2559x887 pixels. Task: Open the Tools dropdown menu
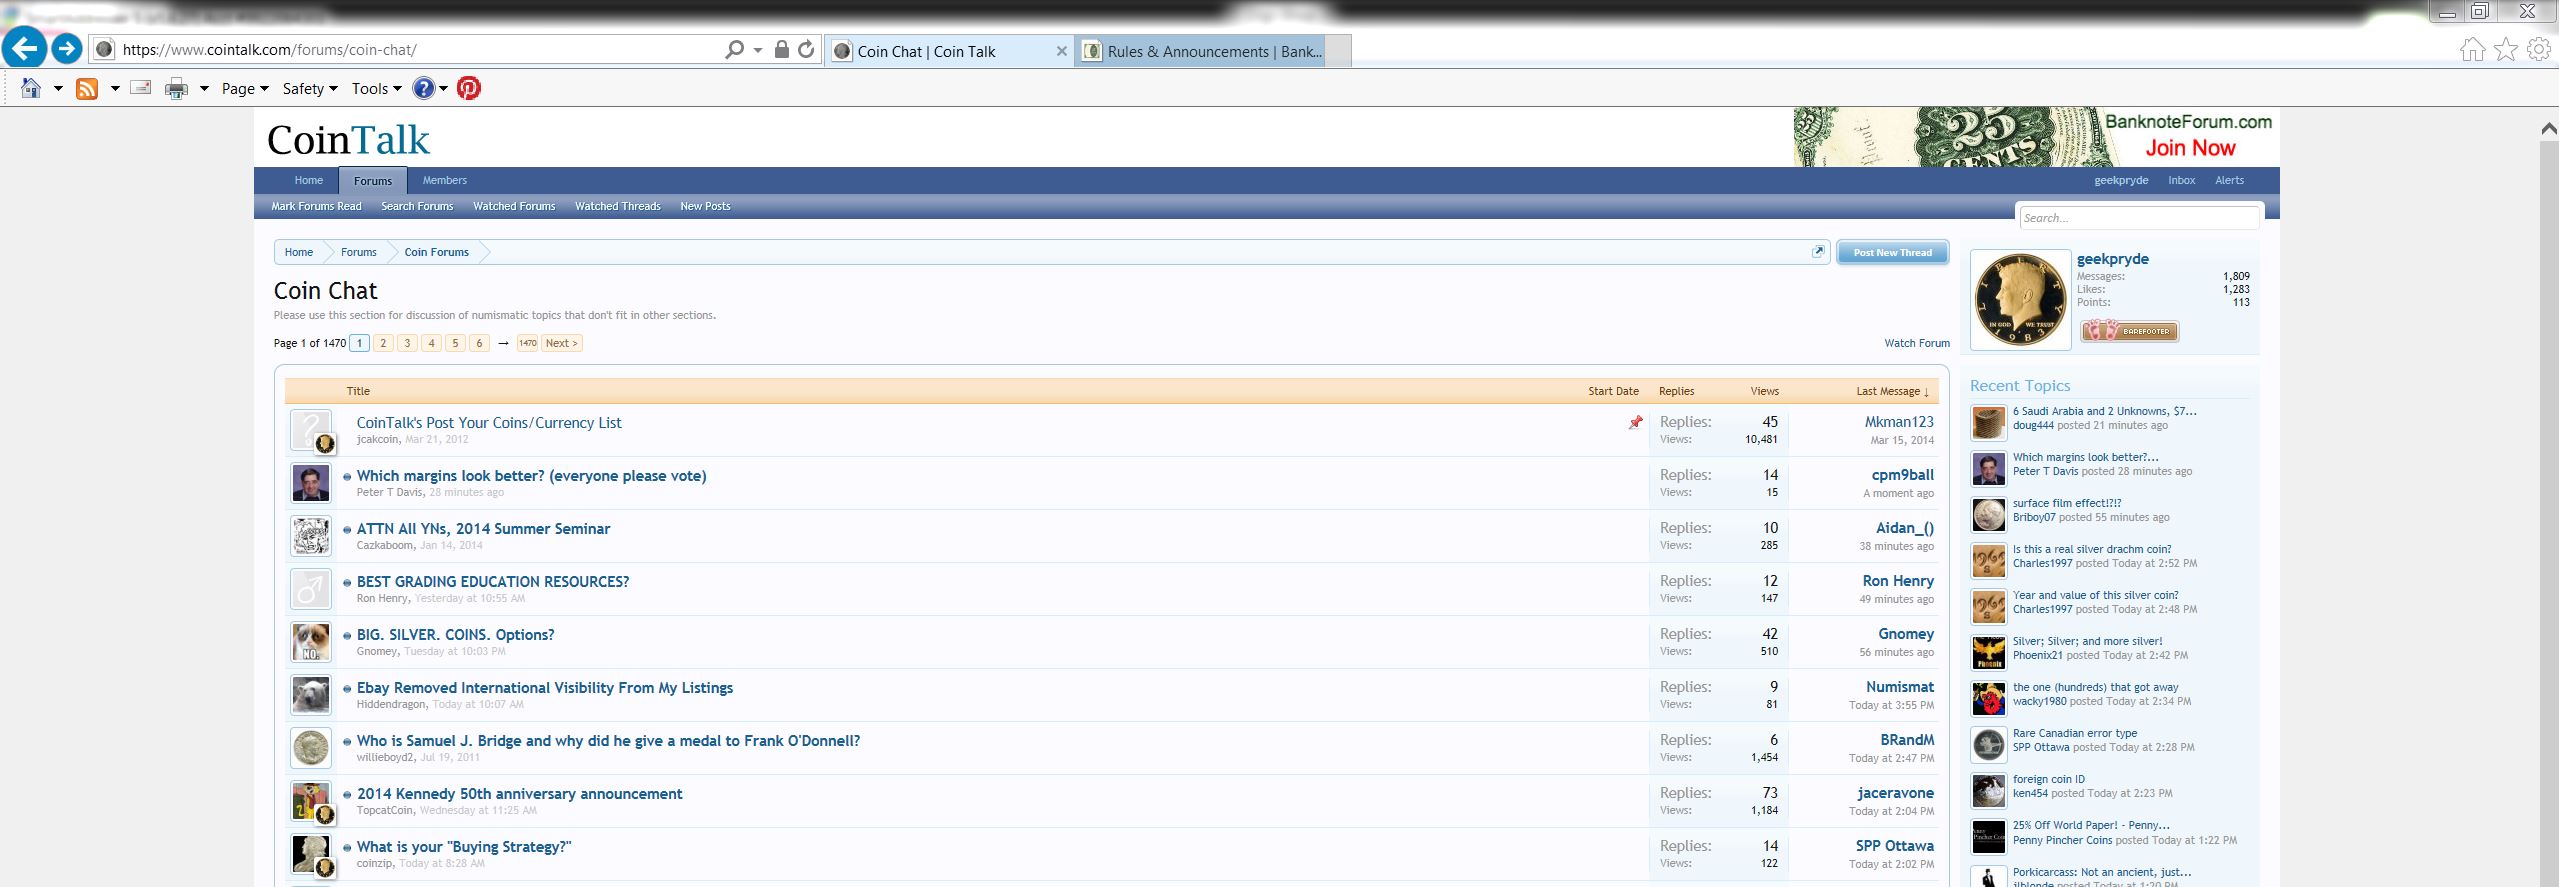376,89
